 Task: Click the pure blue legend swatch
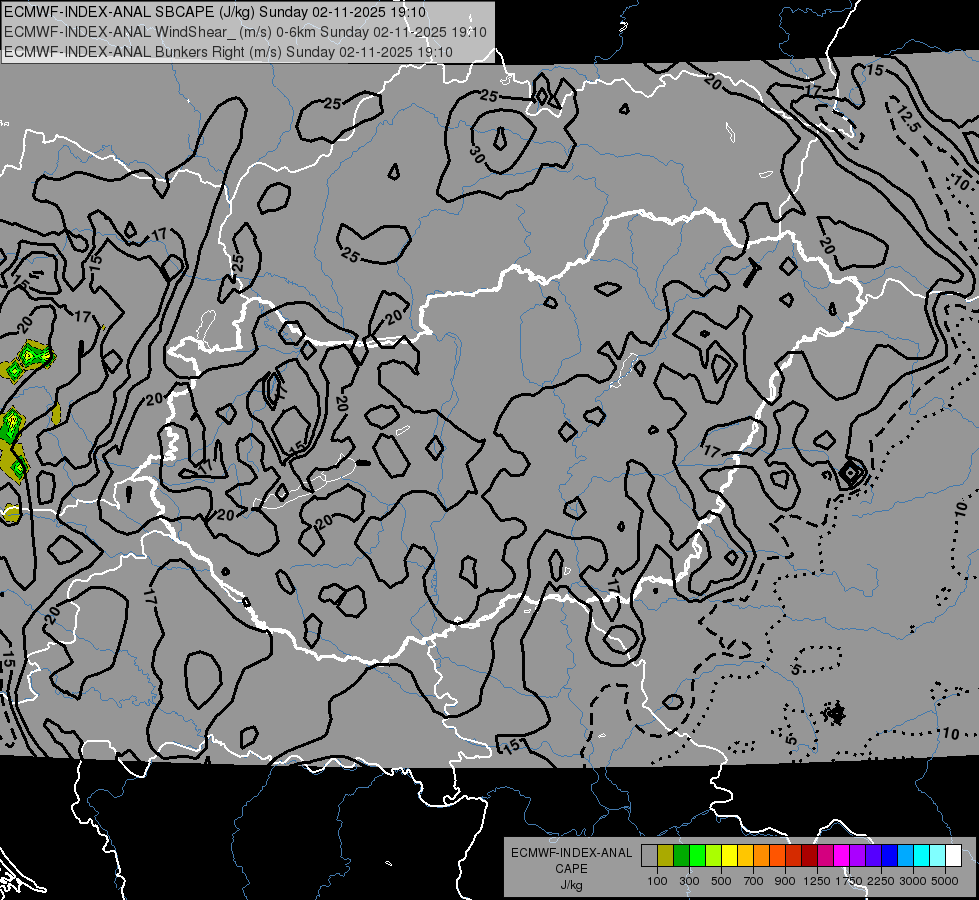(x=889, y=855)
